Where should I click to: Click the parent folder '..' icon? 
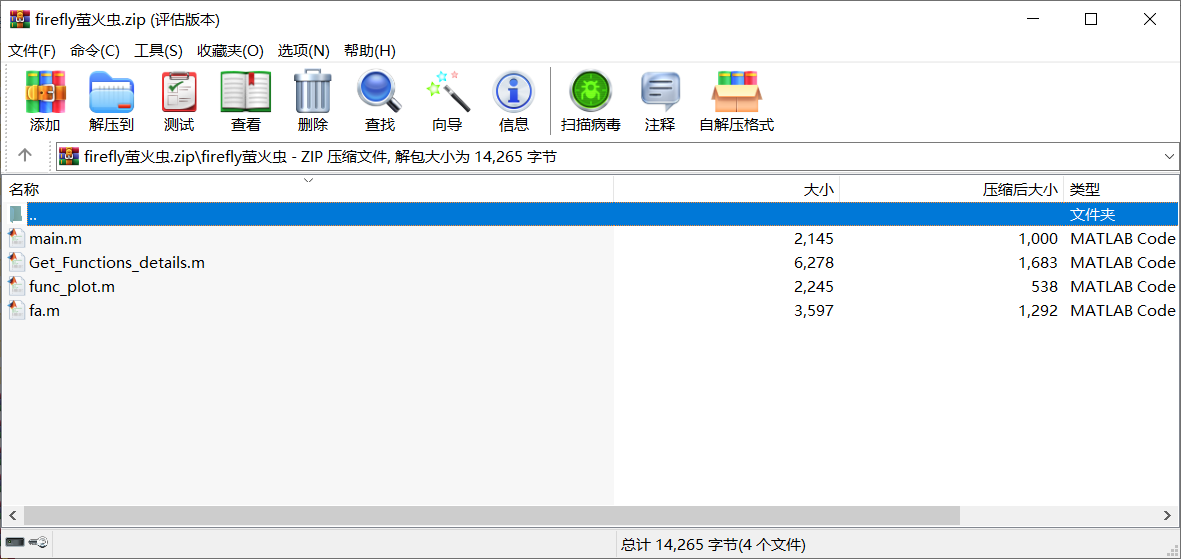(x=17, y=215)
